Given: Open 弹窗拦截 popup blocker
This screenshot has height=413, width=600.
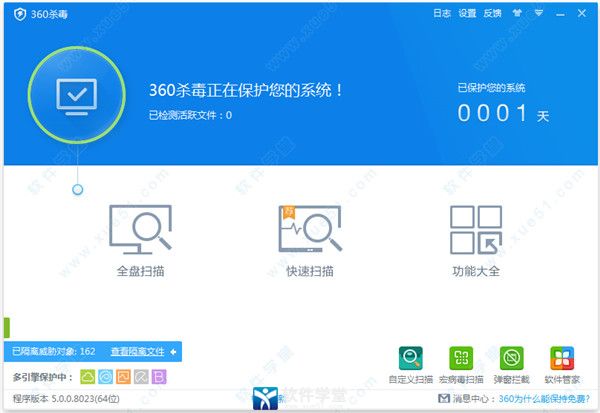Looking at the screenshot, I should click(x=512, y=365).
